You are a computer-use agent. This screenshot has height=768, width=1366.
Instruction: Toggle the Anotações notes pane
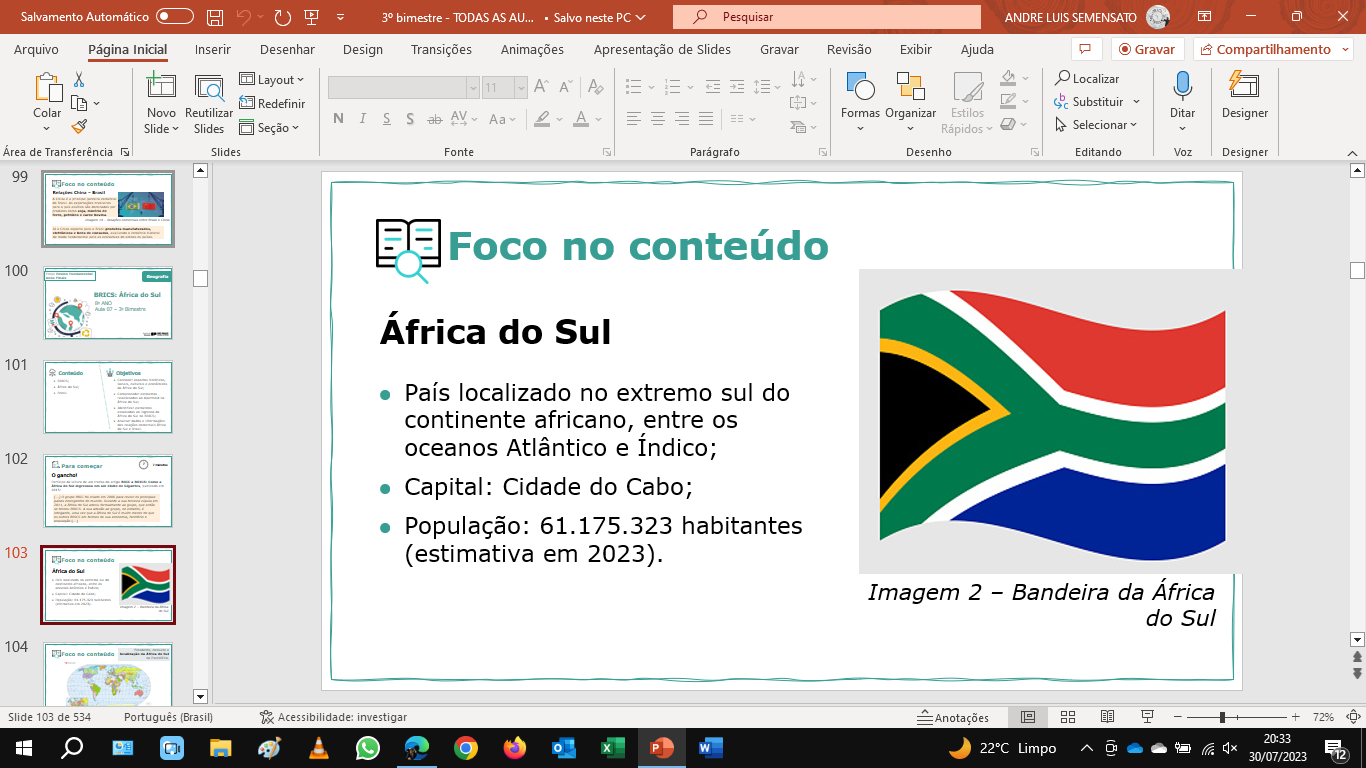[x=953, y=717]
